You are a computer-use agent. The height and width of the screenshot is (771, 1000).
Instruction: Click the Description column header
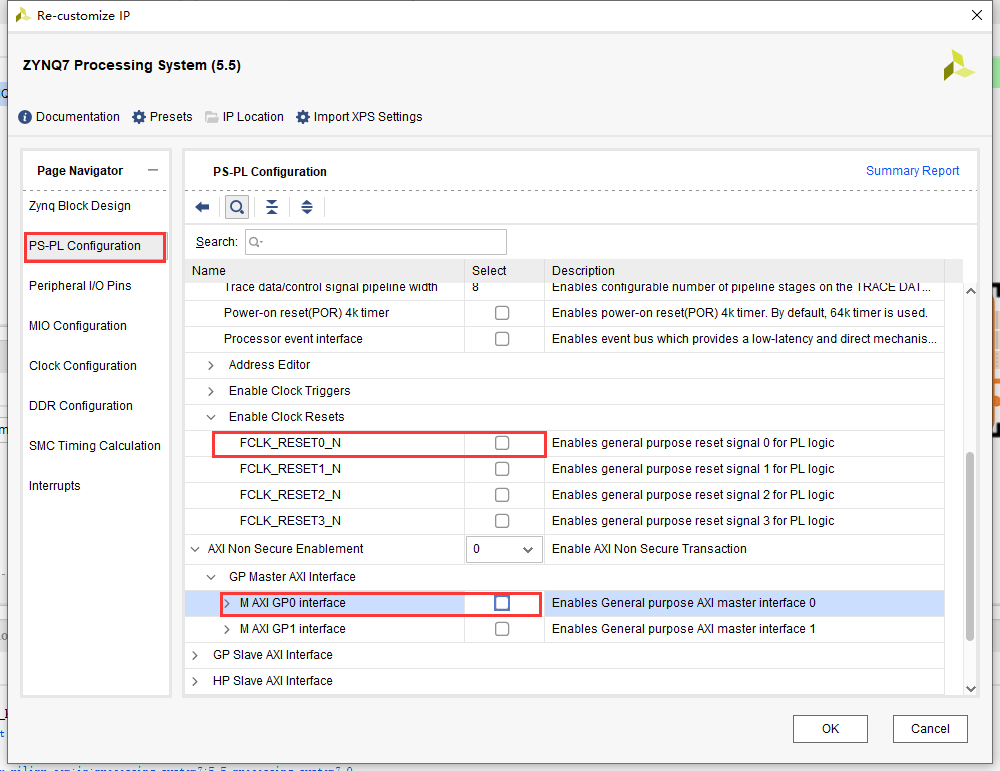[x=744, y=270]
